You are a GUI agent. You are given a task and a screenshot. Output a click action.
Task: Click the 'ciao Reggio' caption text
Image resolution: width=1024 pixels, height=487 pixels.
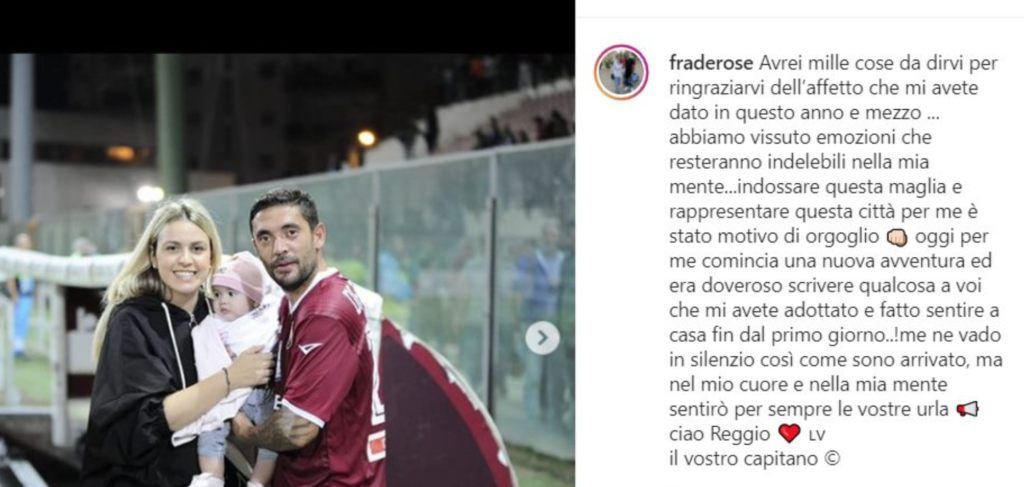tap(722, 434)
